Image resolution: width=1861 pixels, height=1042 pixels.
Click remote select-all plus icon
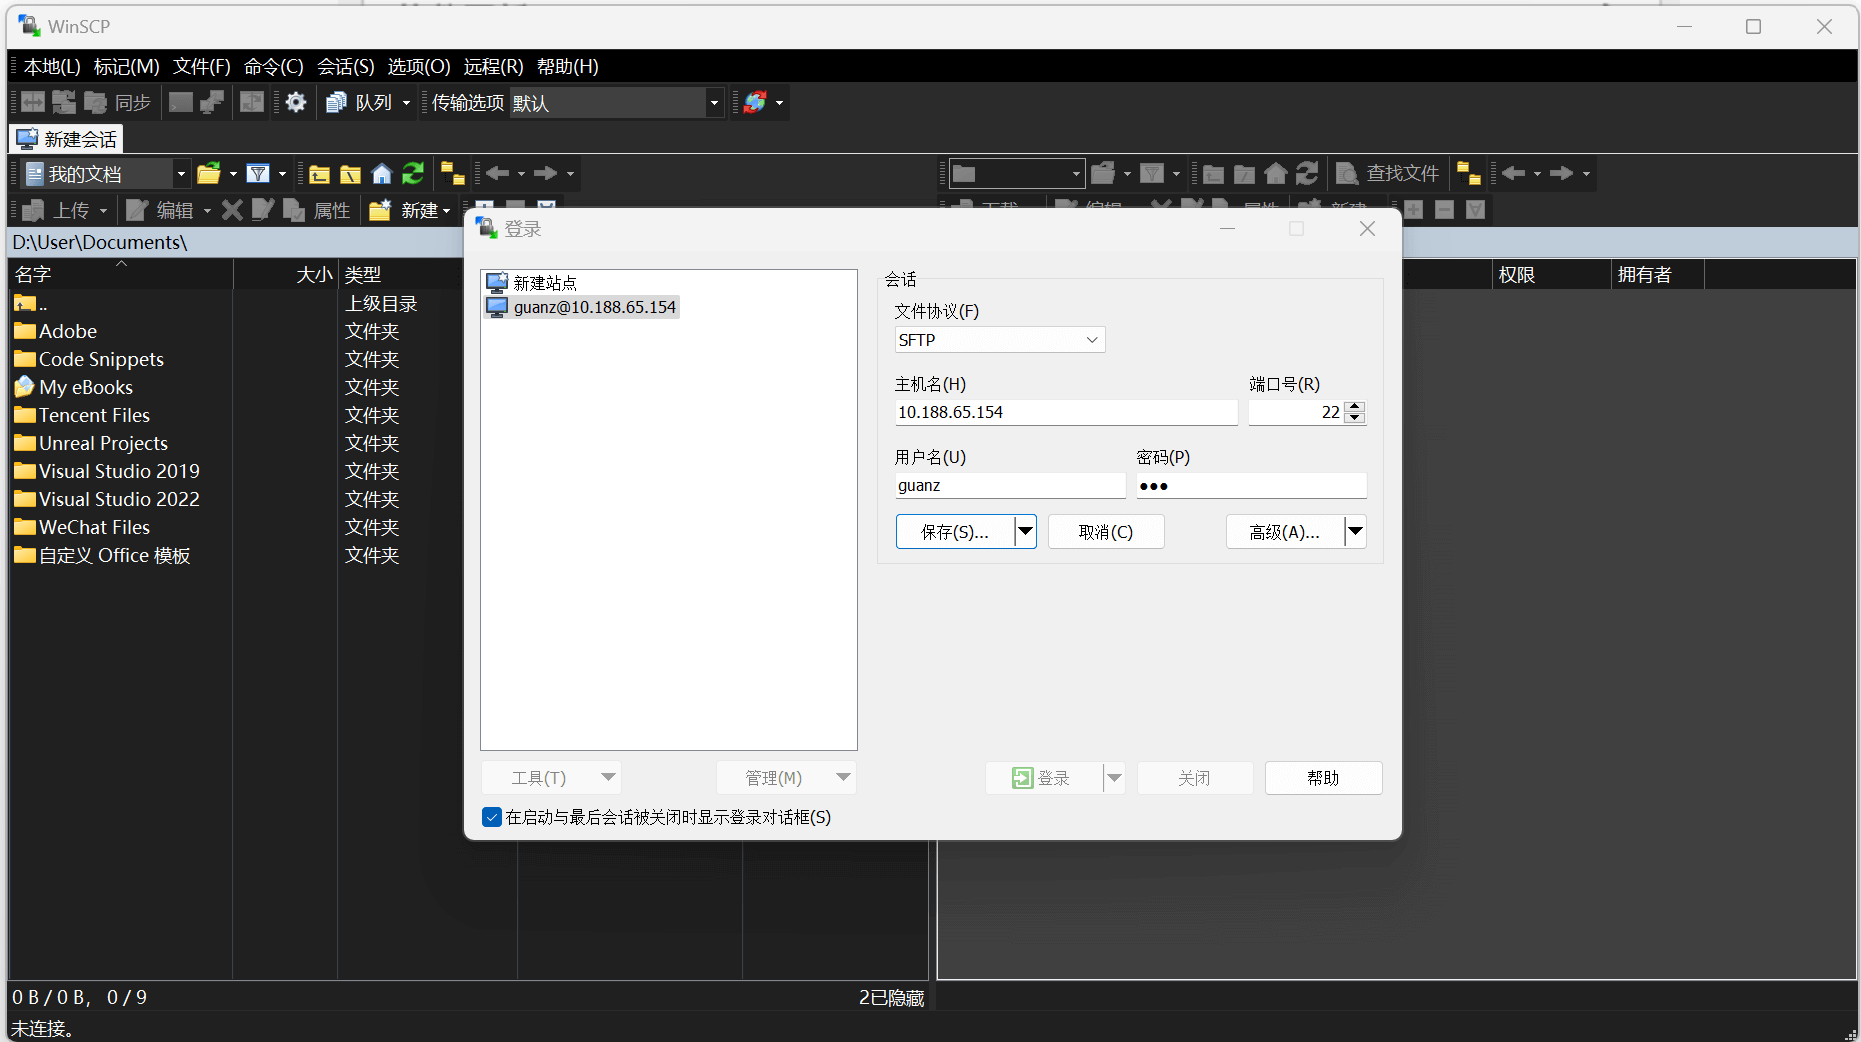[1413, 210]
